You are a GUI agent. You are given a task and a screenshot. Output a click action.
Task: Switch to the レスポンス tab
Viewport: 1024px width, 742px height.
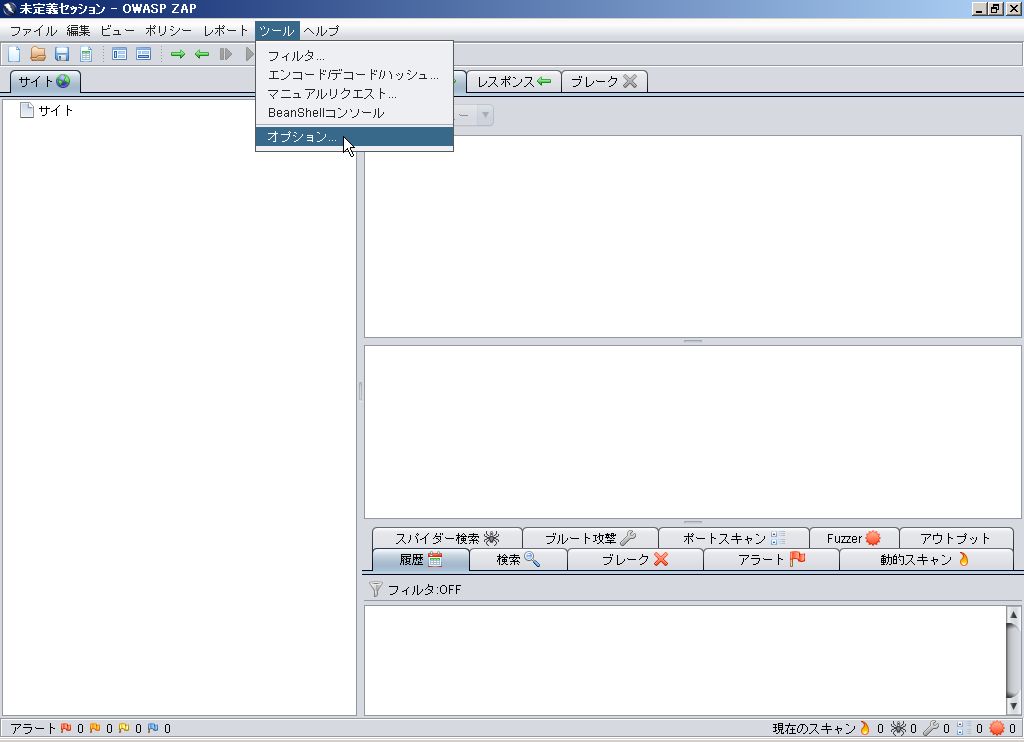(514, 82)
